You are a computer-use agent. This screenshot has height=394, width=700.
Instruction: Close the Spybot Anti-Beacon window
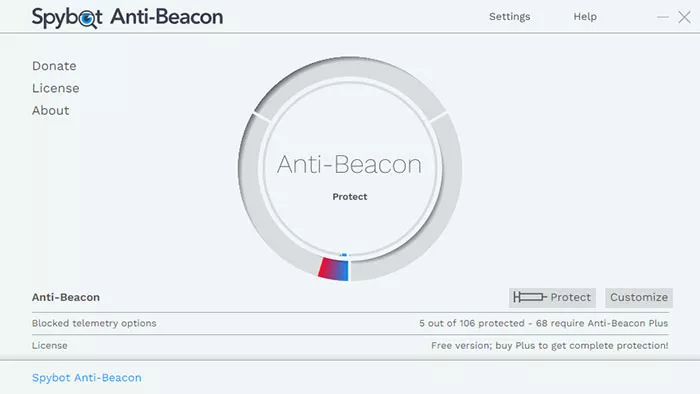coord(684,17)
